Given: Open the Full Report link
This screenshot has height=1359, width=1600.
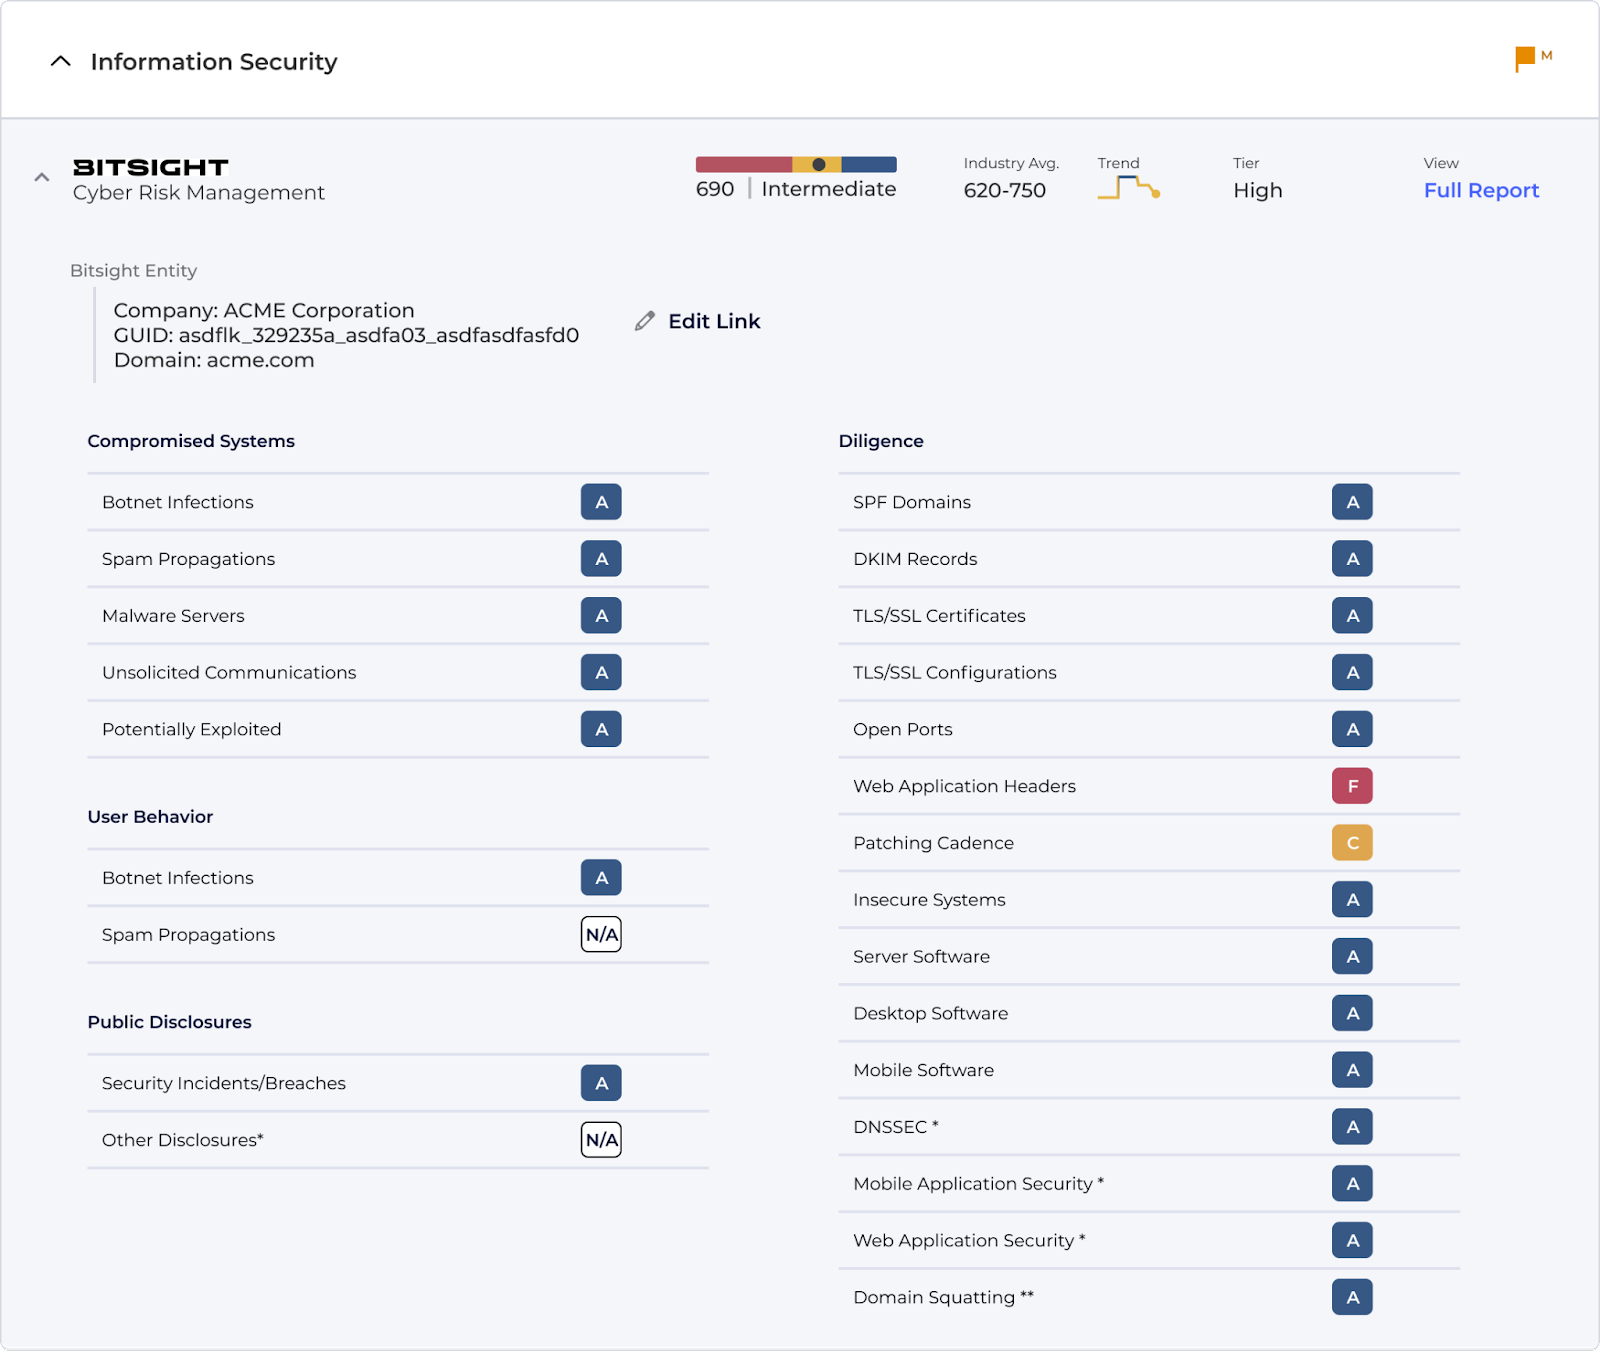Looking at the screenshot, I should (1481, 190).
